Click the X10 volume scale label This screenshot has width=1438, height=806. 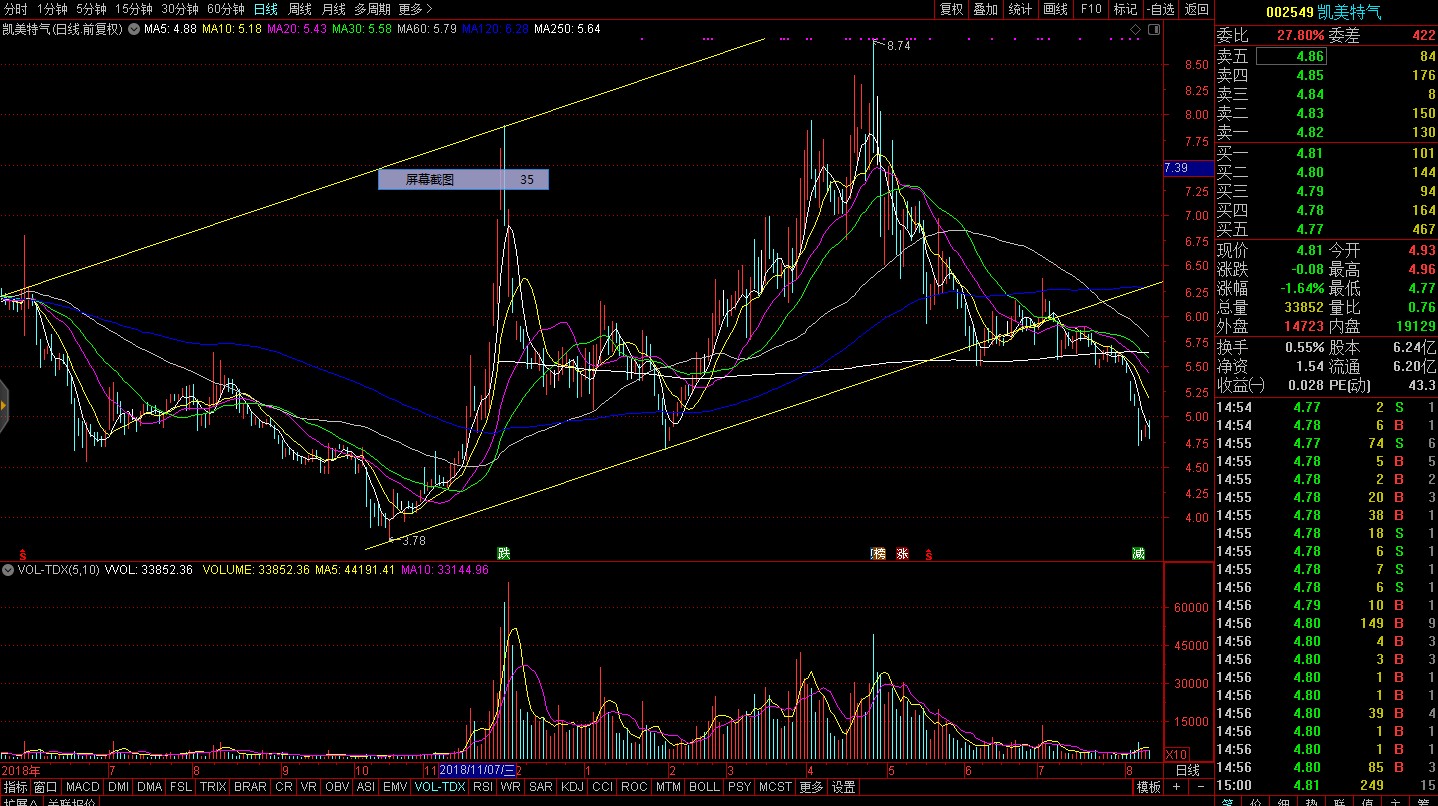point(1177,754)
